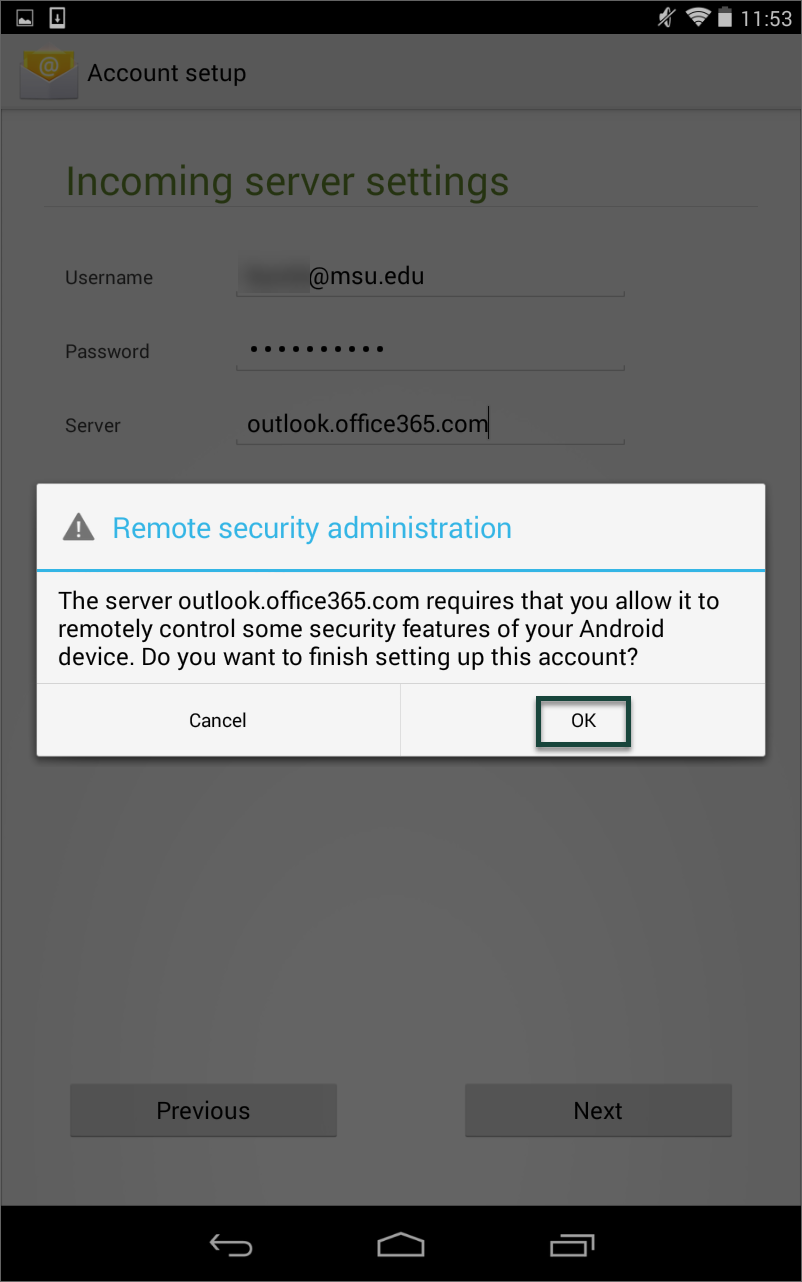Click the warning triangle icon in the dialog
Image resolution: width=802 pixels, height=1282 pixels.
coord(78,527)
